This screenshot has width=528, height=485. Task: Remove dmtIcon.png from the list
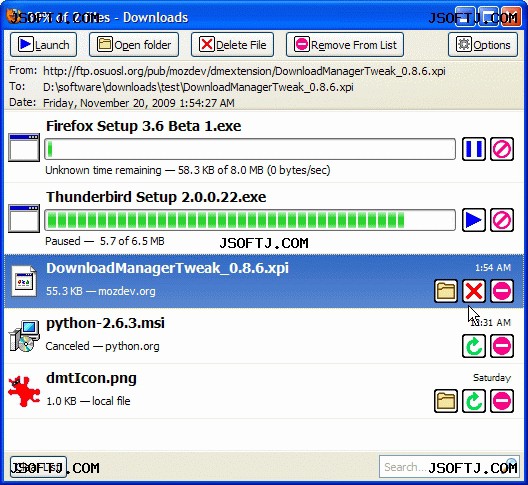[502, 401]
